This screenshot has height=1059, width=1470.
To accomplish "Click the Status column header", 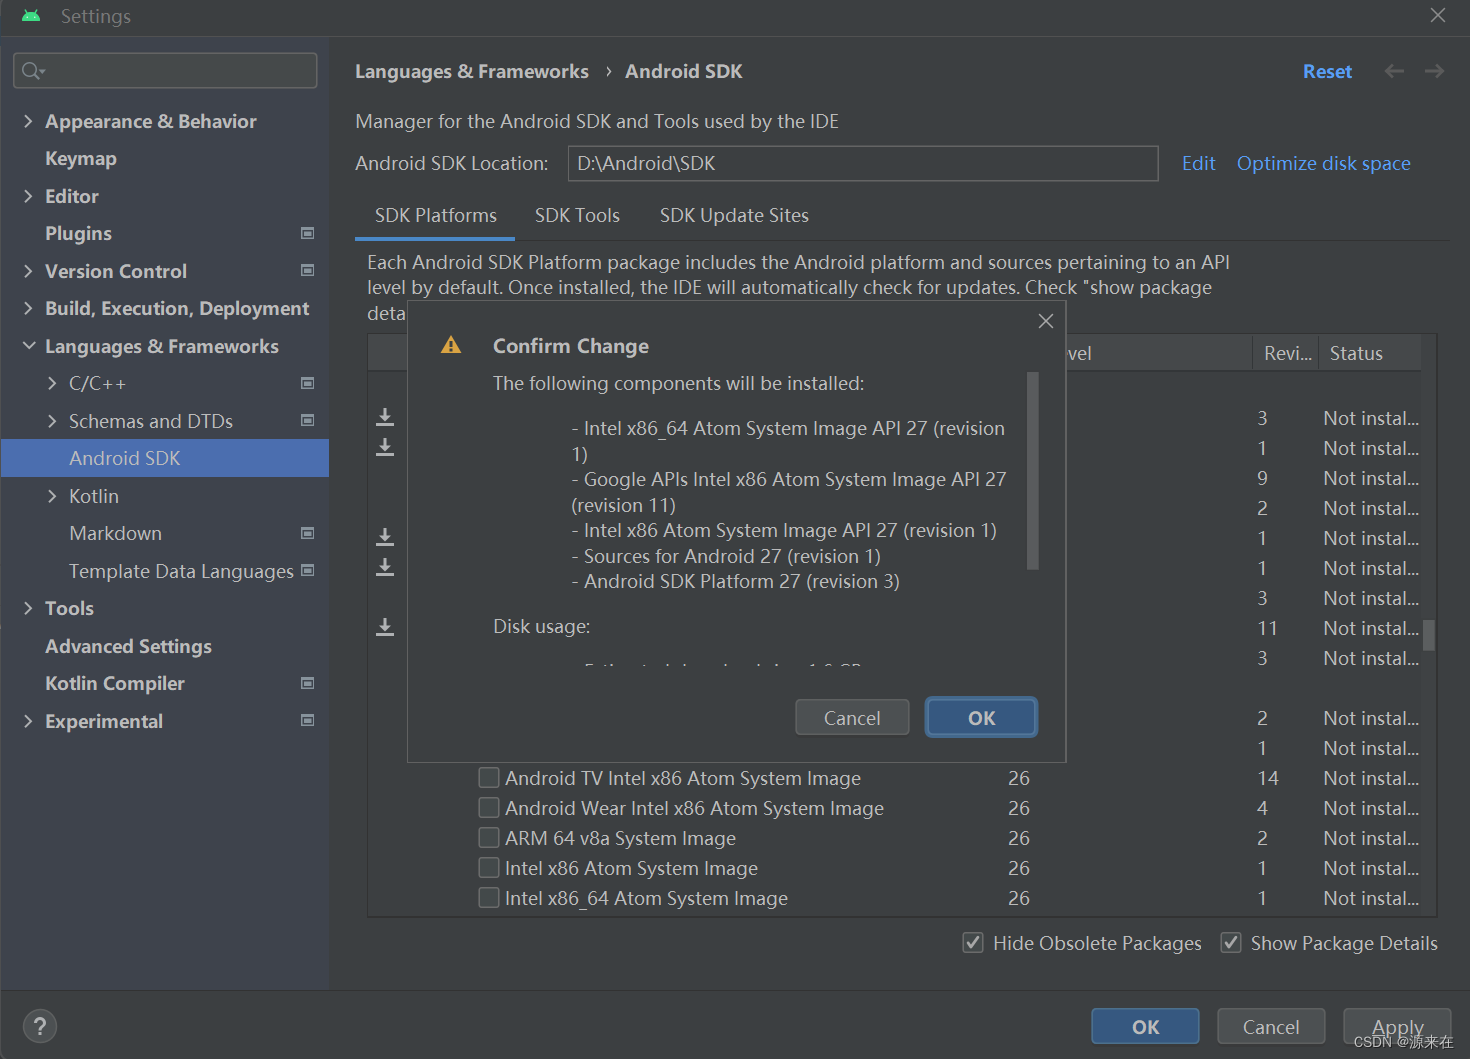I will pos(1370,353).
